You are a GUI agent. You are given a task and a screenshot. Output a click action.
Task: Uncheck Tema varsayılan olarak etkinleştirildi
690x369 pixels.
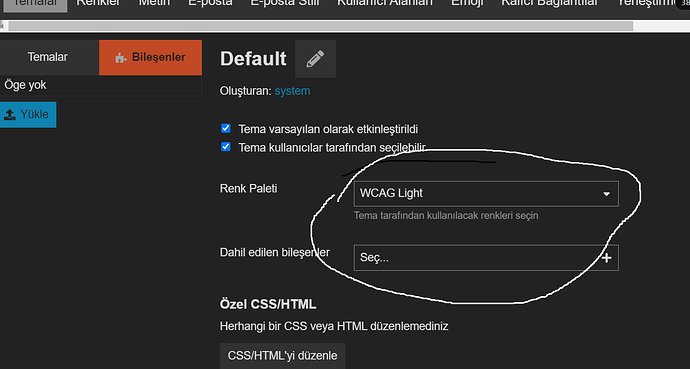(x=225, y=128)
